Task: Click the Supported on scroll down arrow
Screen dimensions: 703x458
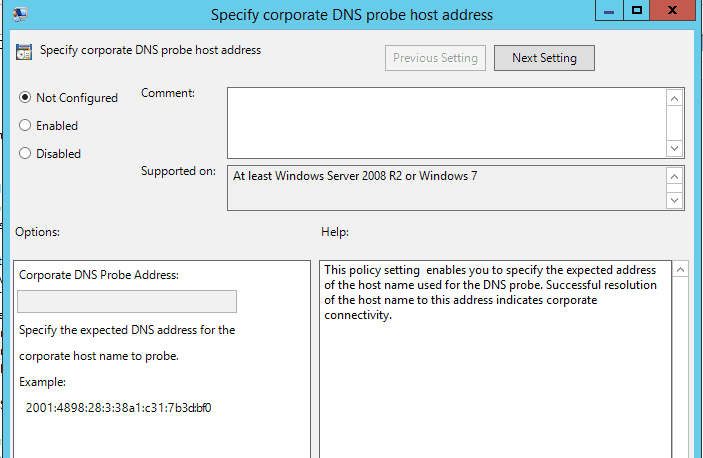Action: (x=674, y=200)
